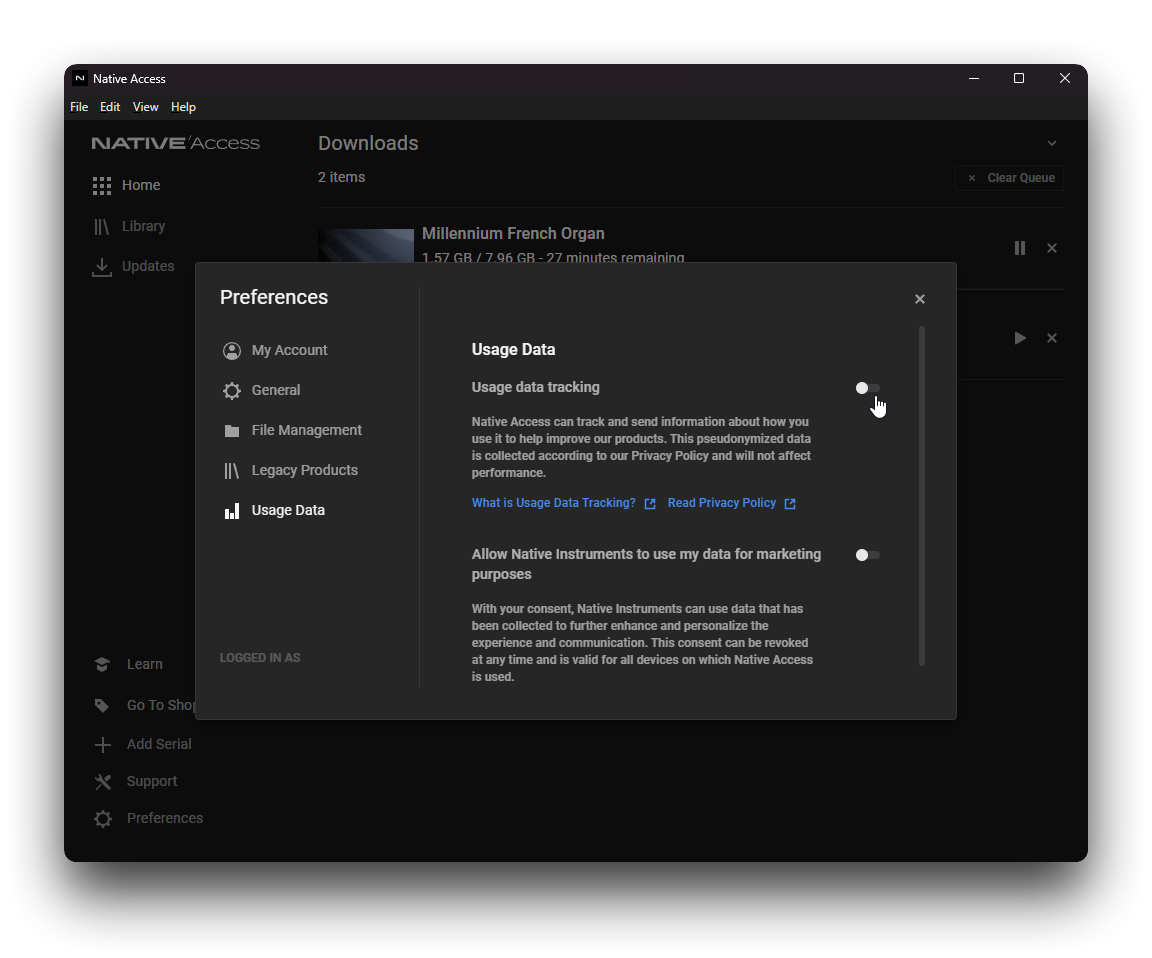1152x958 pixels.
Task: Click the LOGGED IN AS label
Action: click(260, 658)
